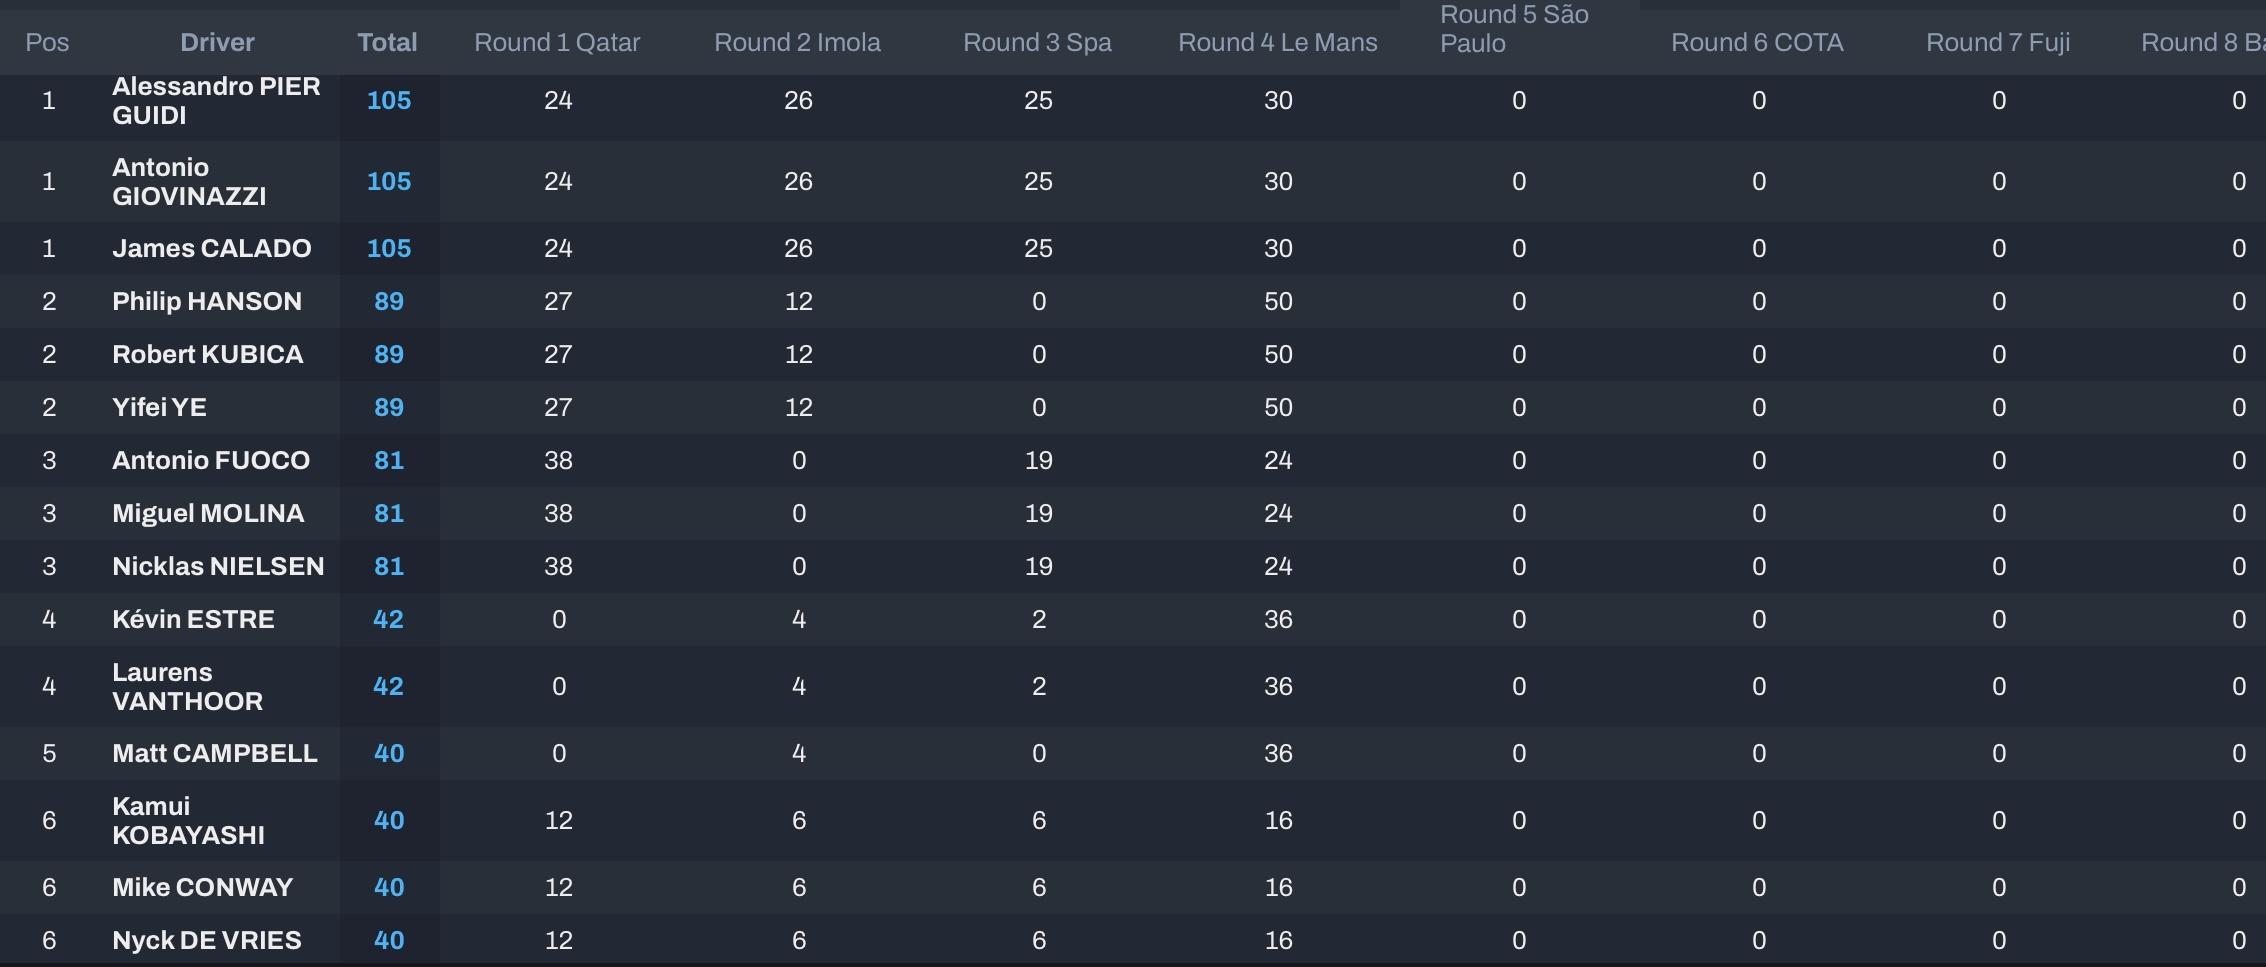
Task: Click Robert KUBICA's driver name
Action: [207, 354]
